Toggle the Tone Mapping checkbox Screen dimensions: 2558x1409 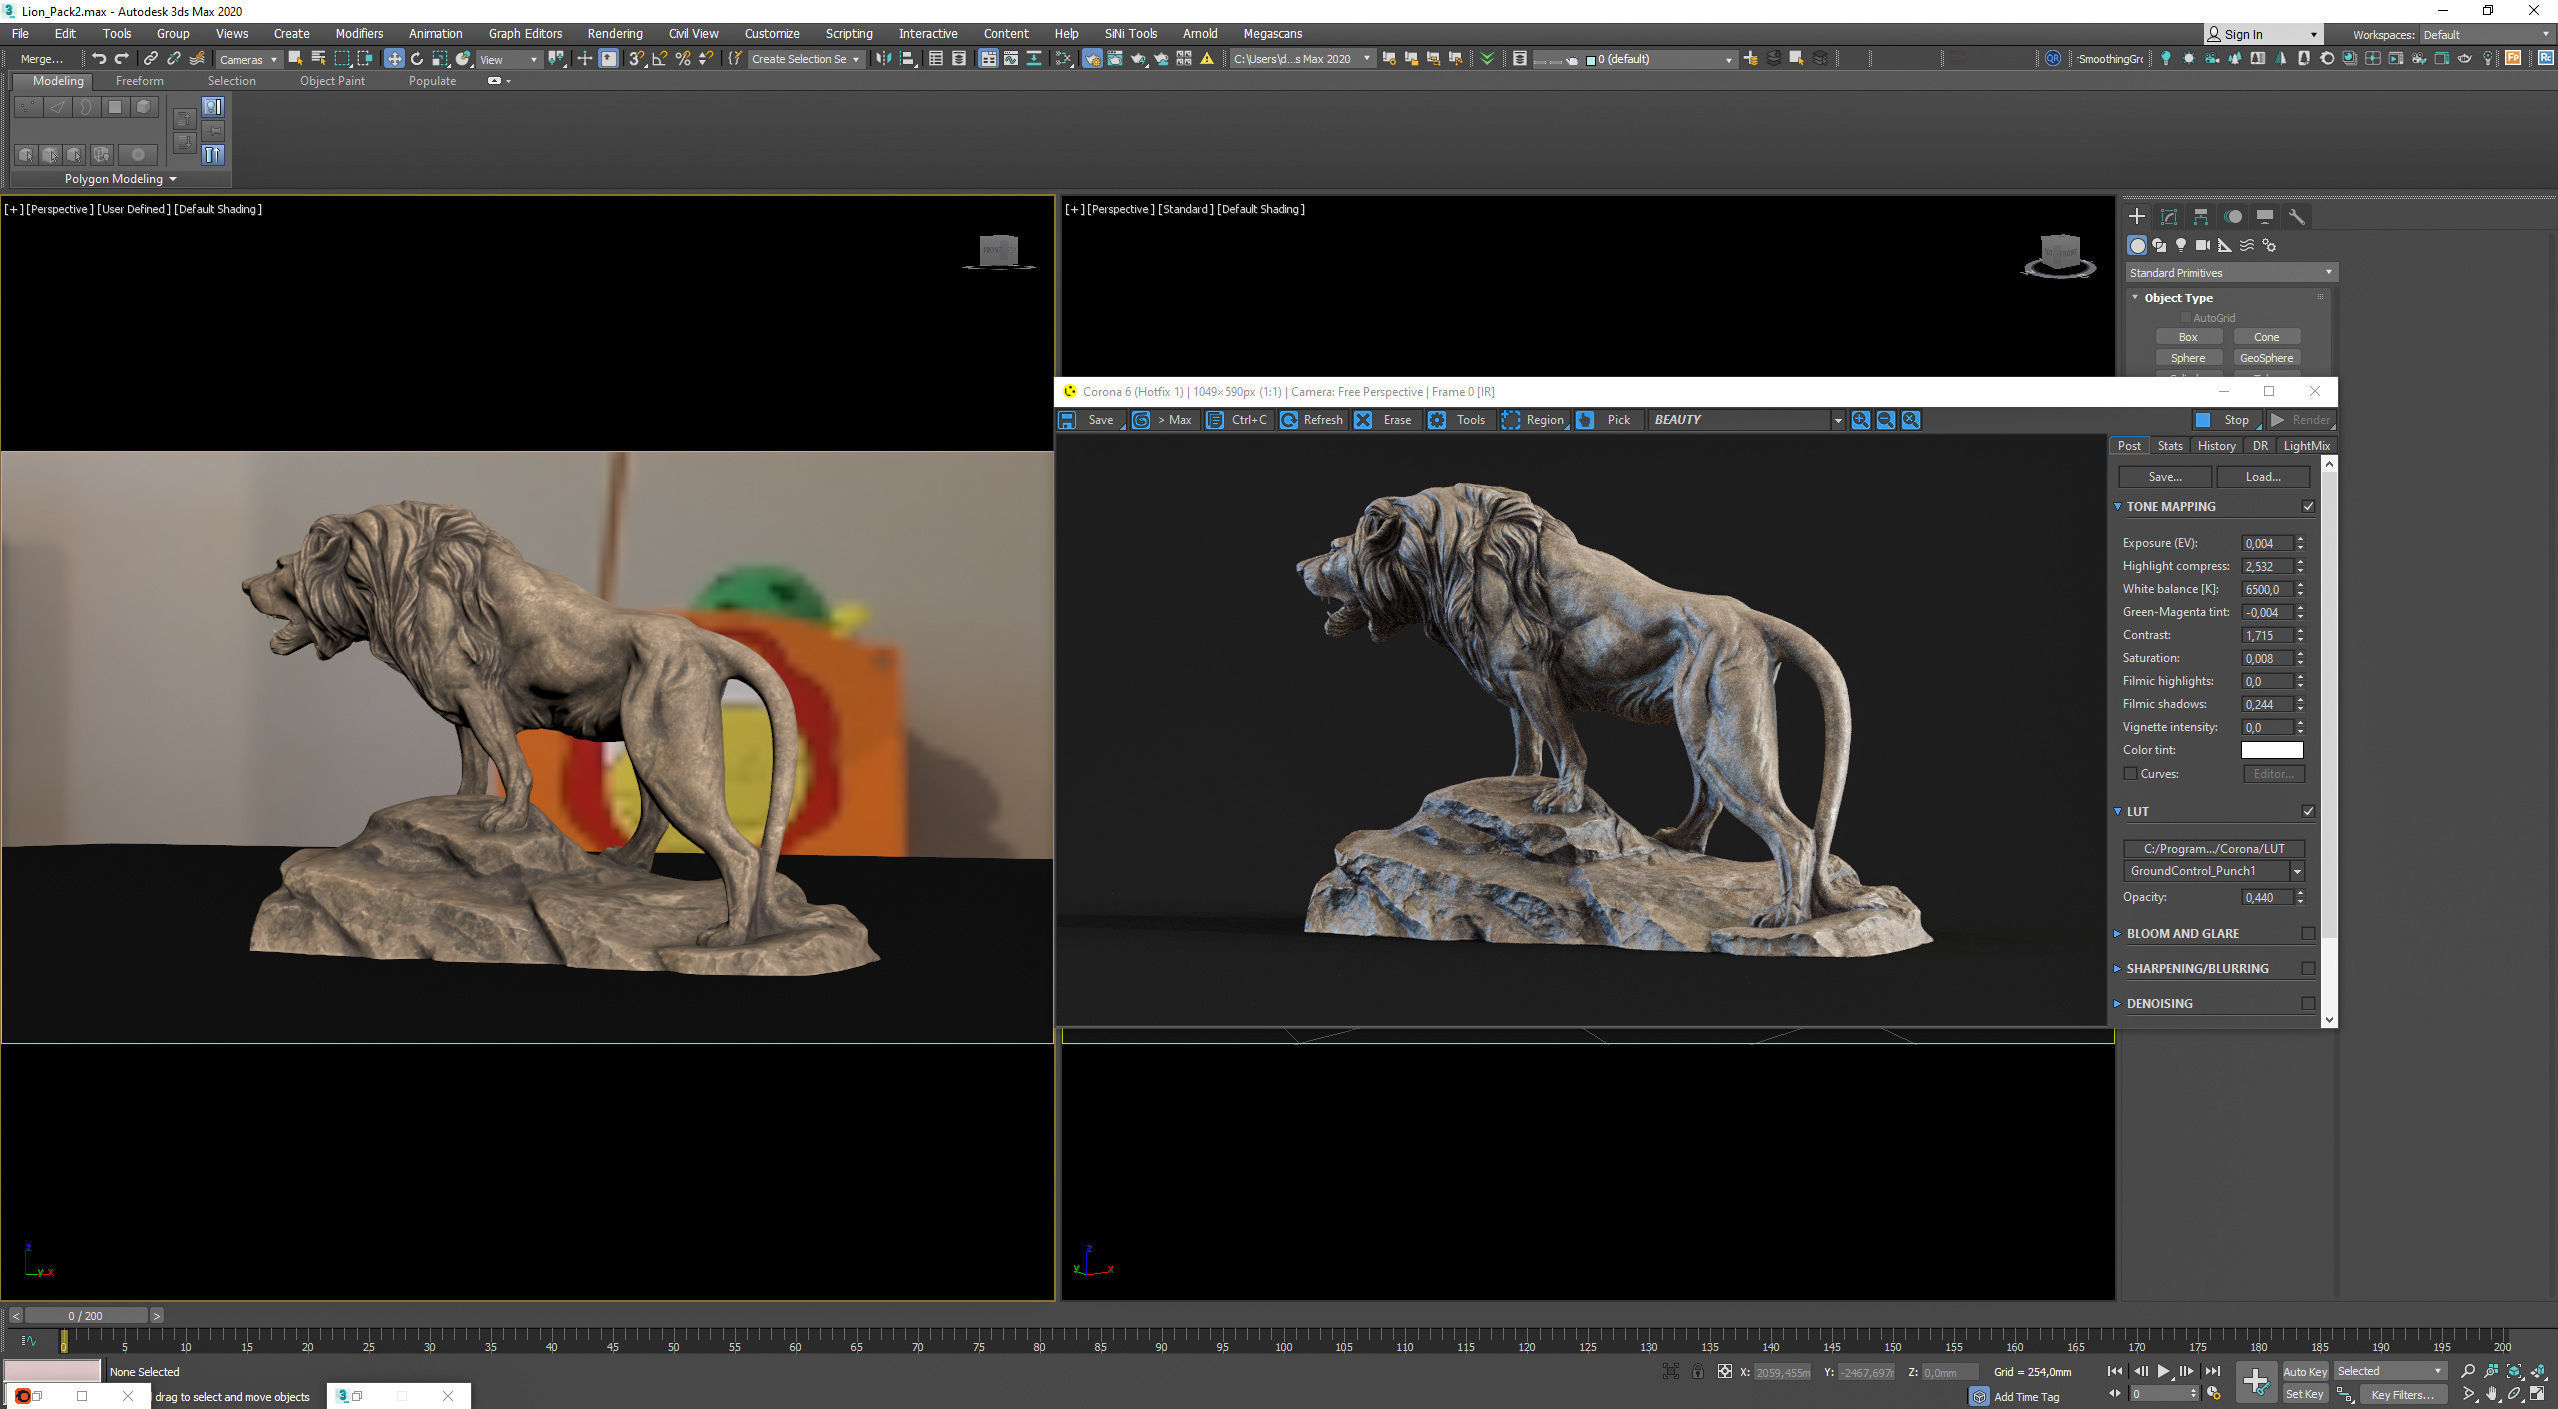[x=2308, y=507]
